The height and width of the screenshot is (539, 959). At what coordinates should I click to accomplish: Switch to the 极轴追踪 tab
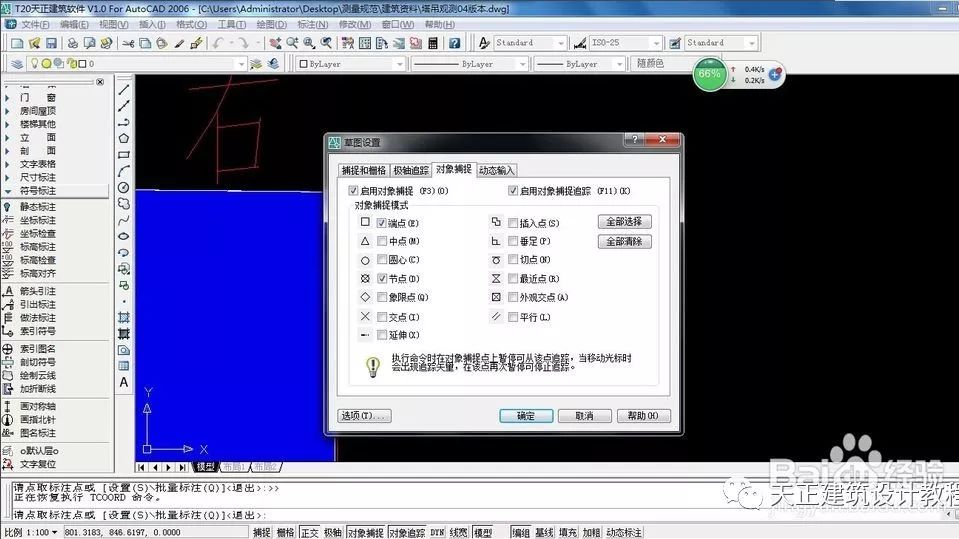point(411,170)
